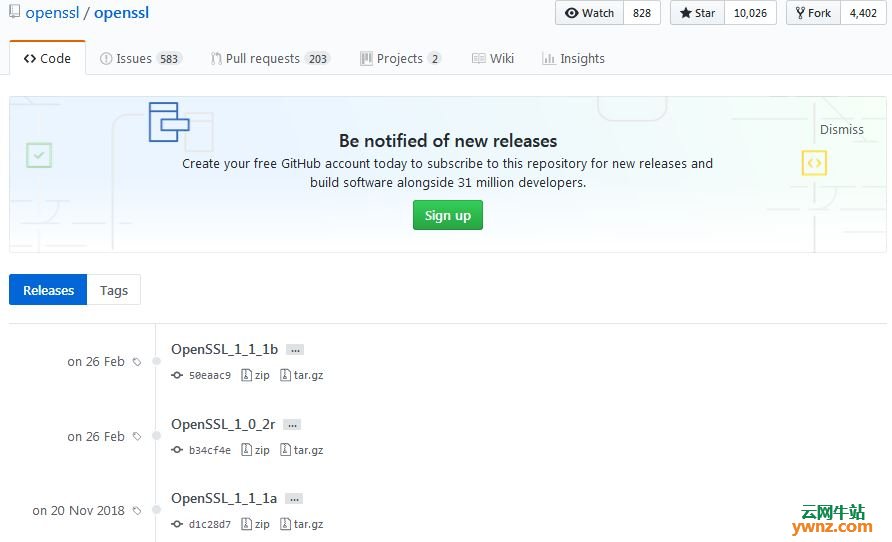Screen dimensions: 892x542
Task: Expand the OpenSSL_1_1_1b ellipsis details
Action: click(295, 350)
